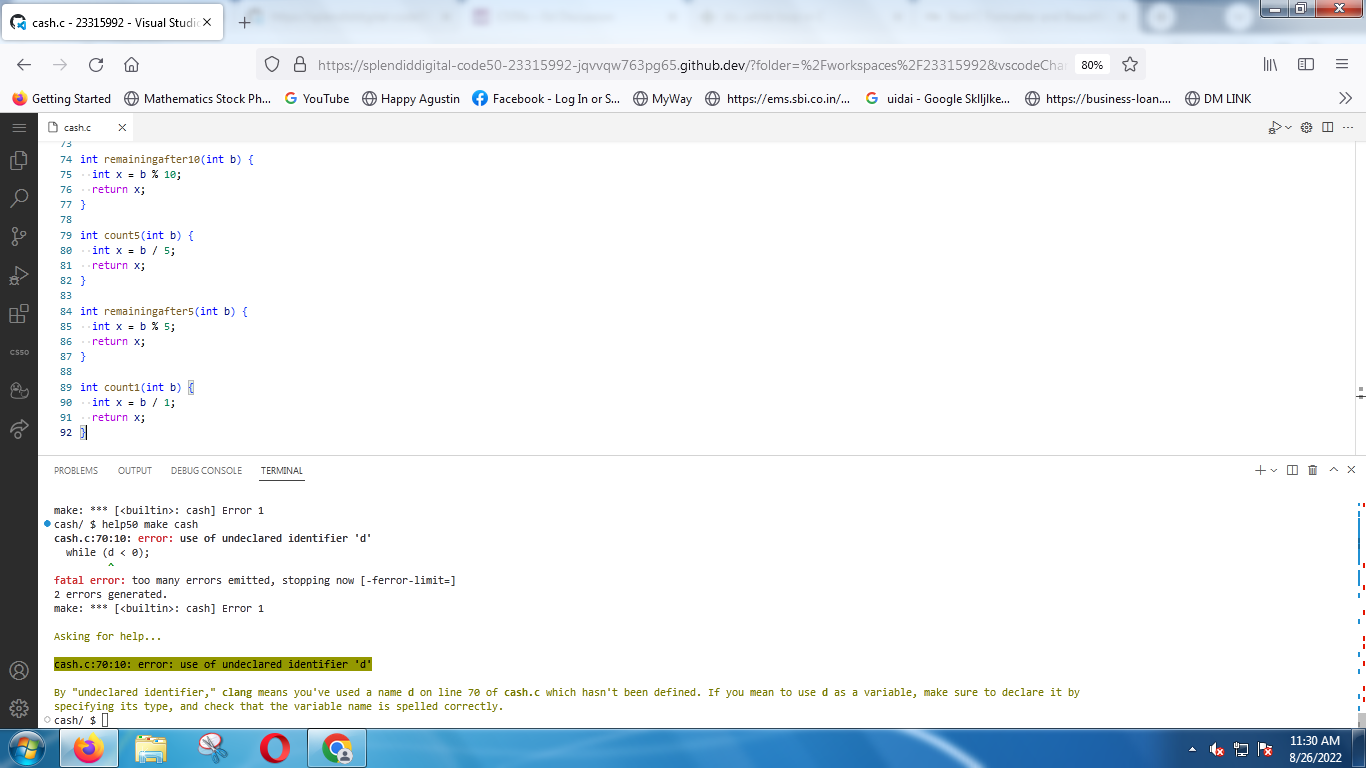Image resolution: width=1366 pixels, height=768 pixels.
Task: Open the terminal launch profile dropdown
Action: pyautogui.click(x=1274, y=470)
